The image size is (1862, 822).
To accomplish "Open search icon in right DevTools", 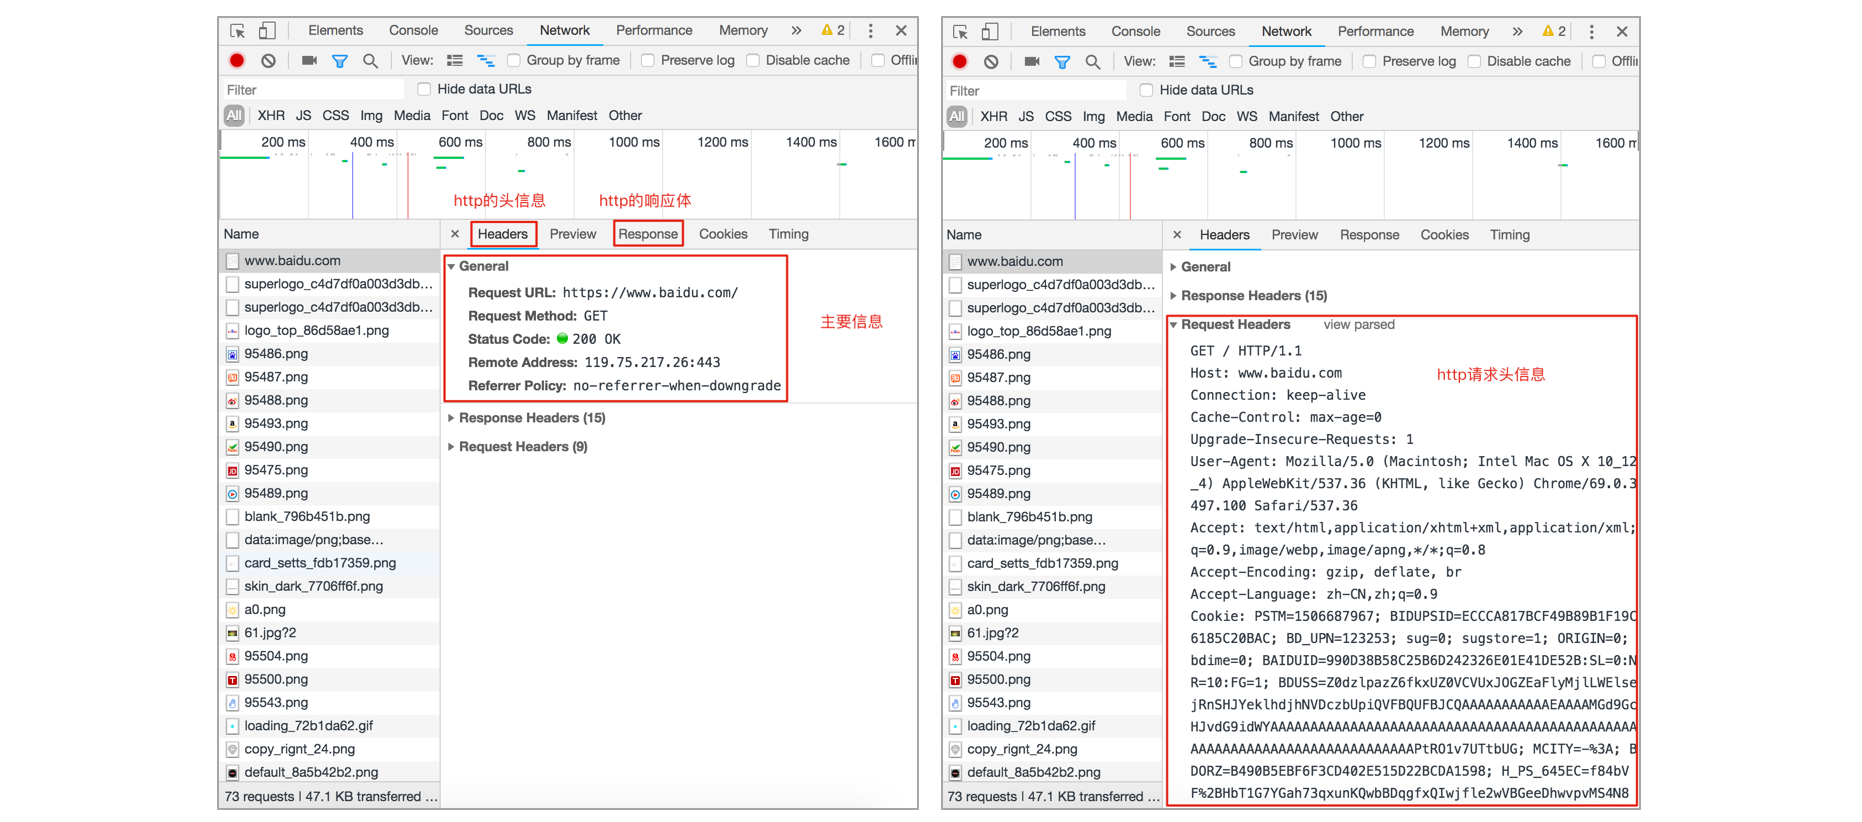I will coord(1093,62).
